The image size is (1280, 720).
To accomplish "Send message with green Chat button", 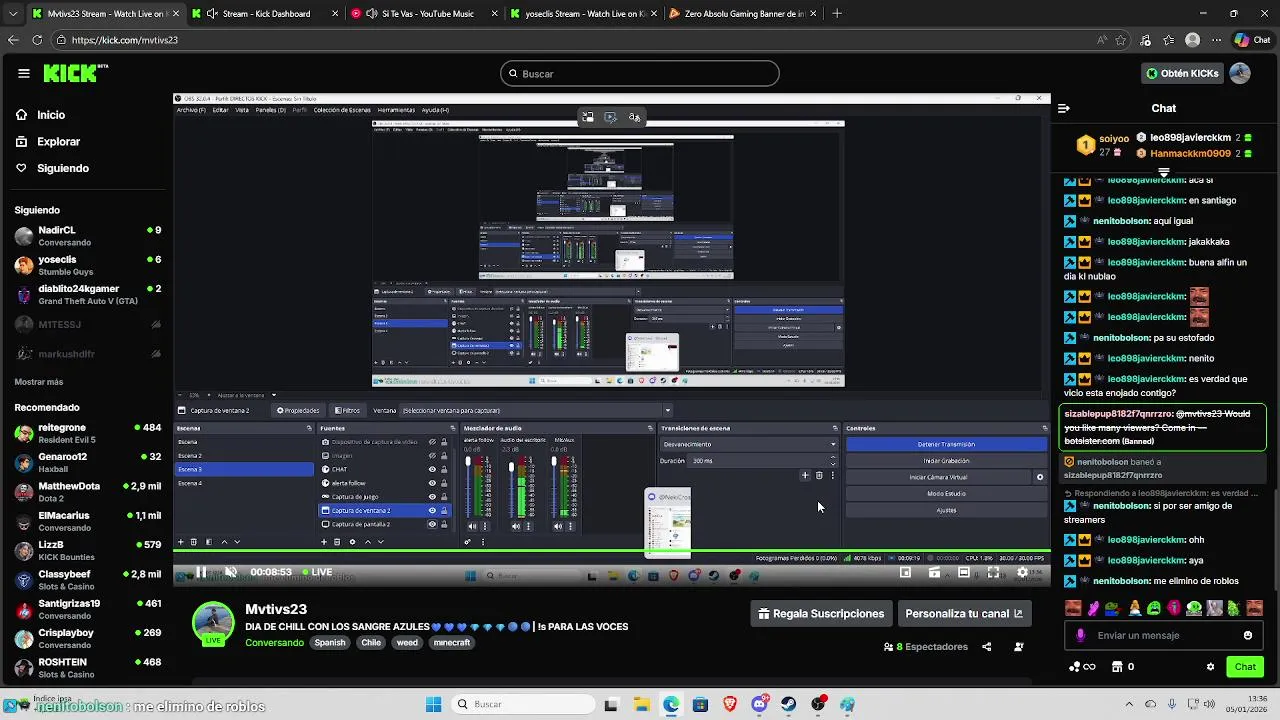I will 1245,667.
